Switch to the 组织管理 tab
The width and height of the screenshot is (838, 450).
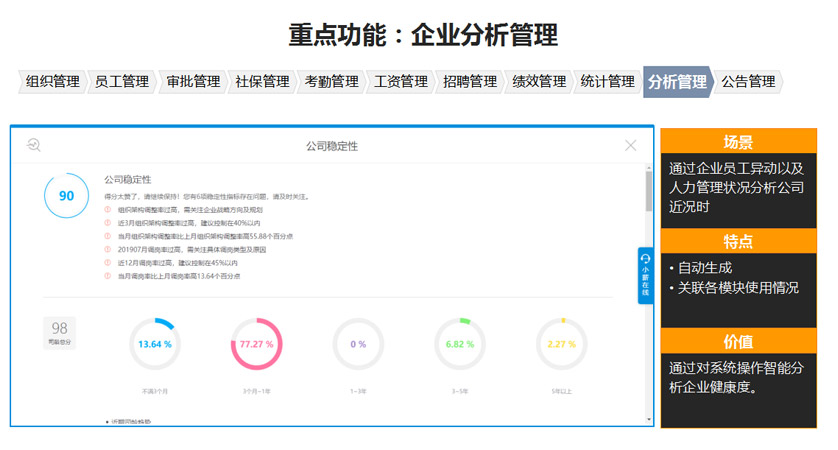pyautogui.click(x=52, y=82)
